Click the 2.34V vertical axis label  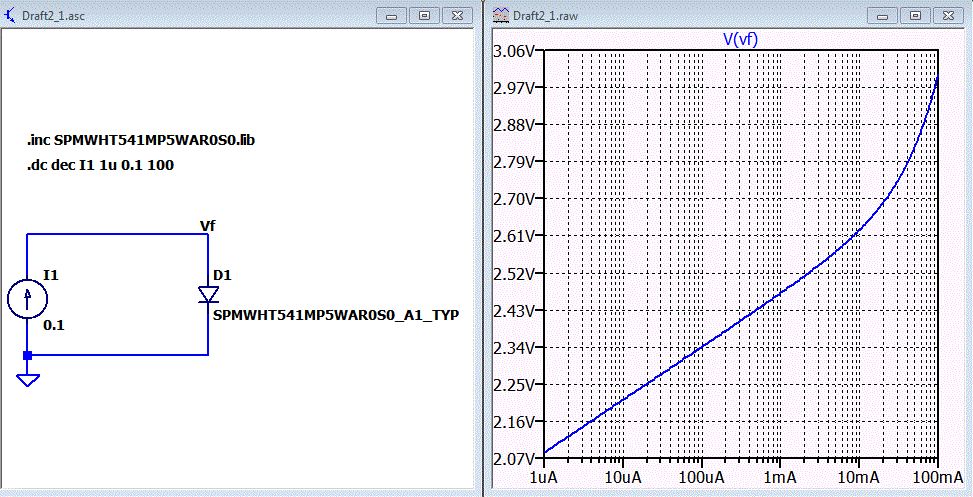click(514, 347)
